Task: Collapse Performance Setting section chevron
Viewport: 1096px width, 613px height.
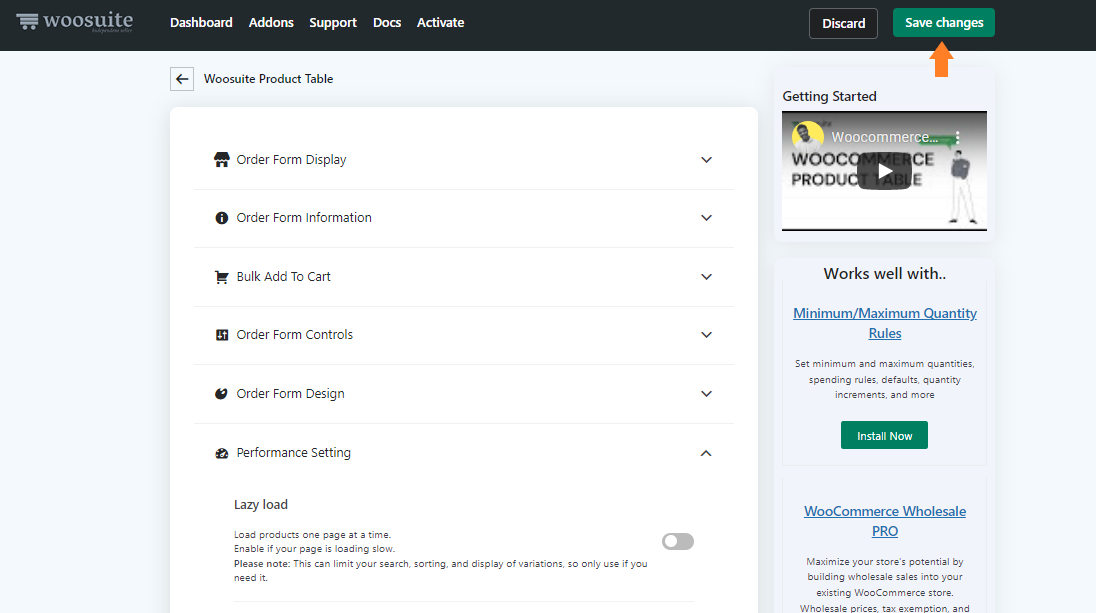Action: tap(706, 453)
